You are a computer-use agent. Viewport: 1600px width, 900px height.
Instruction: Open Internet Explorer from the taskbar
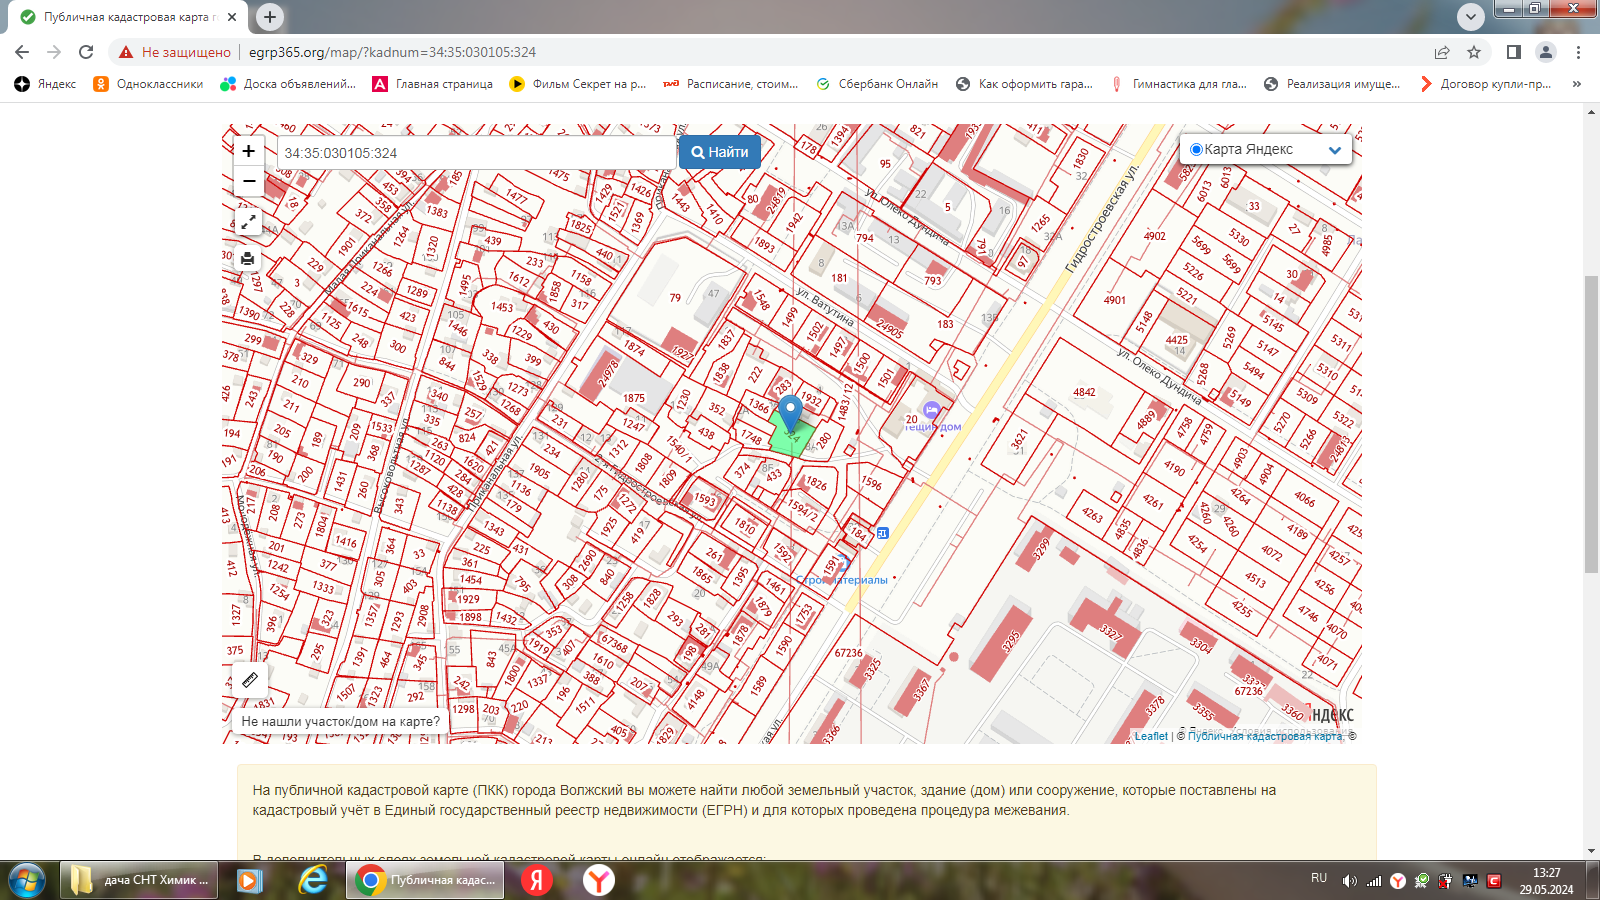313,880
